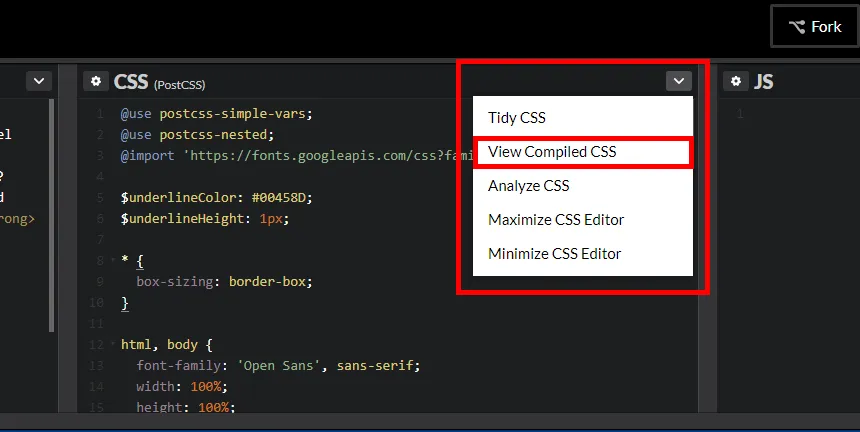
Task: Click the JS panel title
Action: click(x=763, y=82)
